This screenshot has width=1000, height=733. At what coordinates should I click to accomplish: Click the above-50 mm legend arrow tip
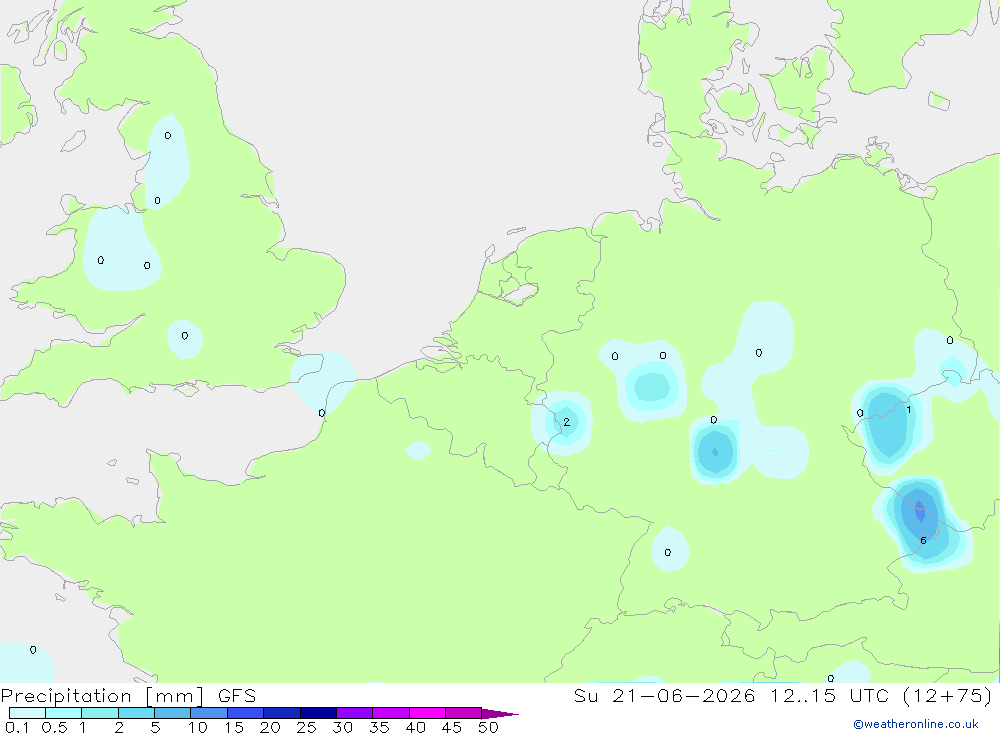click(500, 713)
